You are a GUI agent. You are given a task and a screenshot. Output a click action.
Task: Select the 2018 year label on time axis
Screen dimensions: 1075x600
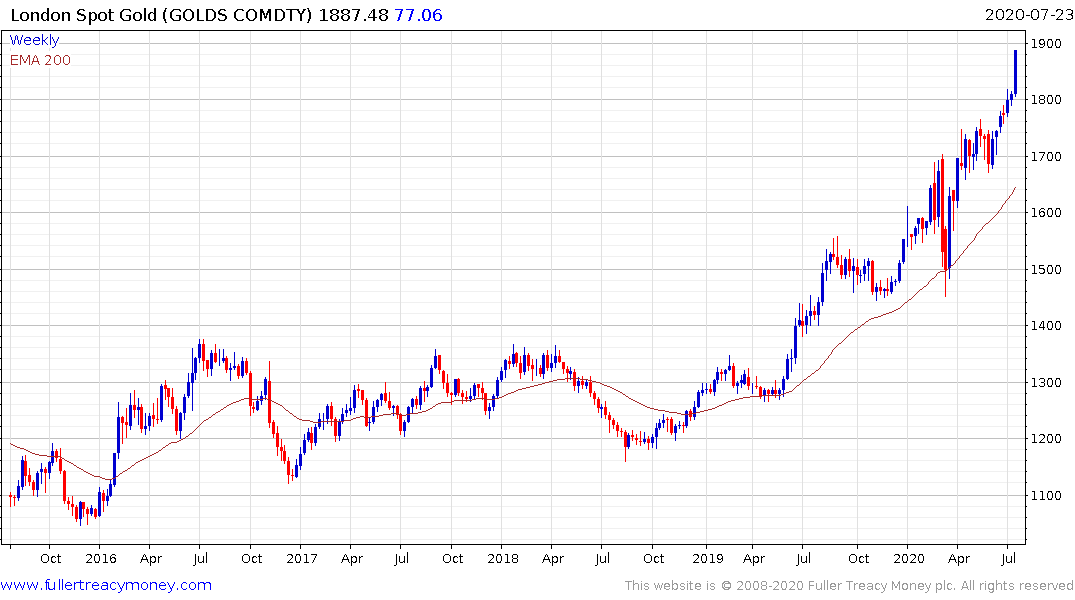coord(503,559)
